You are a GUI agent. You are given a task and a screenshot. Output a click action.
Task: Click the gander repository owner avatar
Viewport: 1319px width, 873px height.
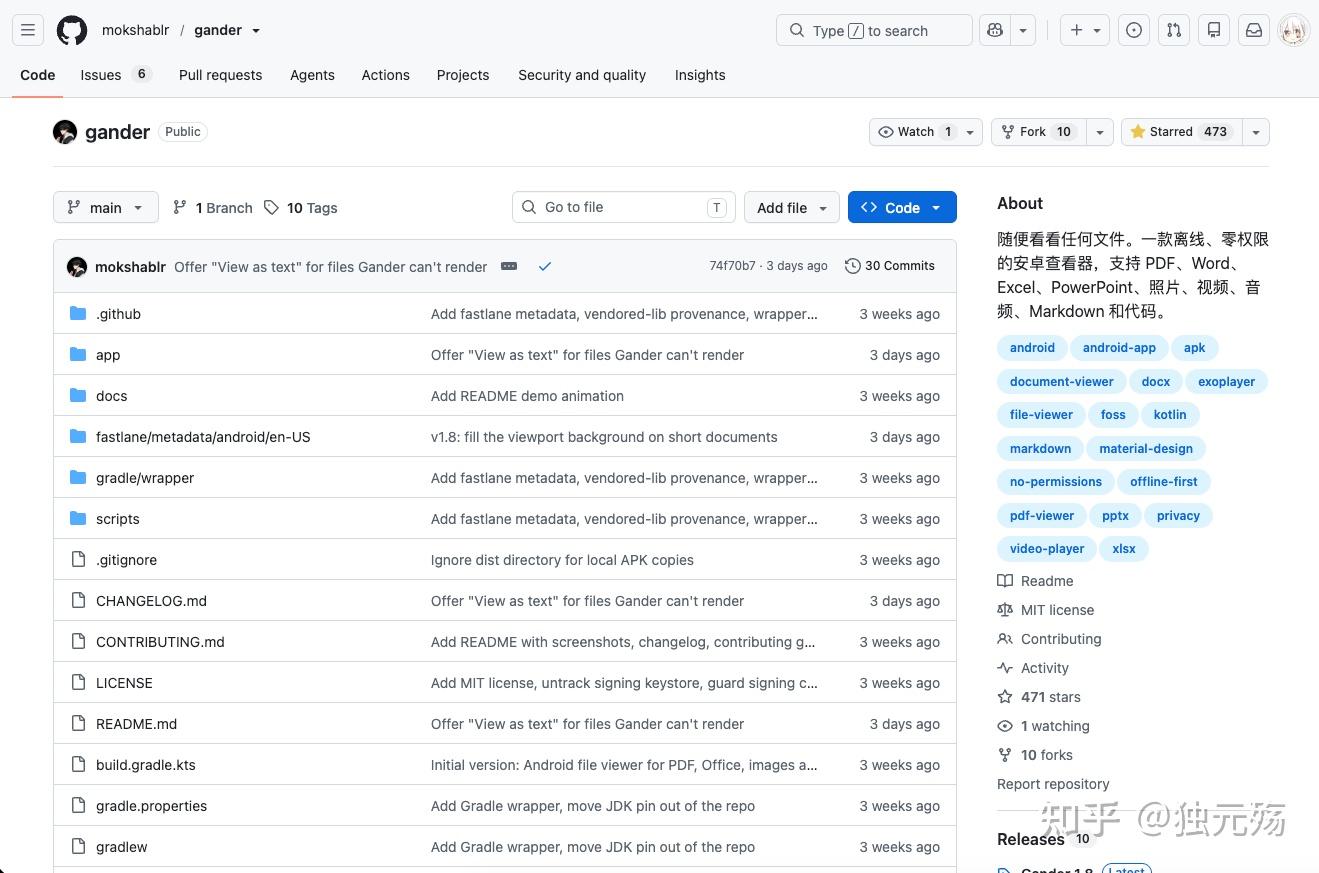[x=65, y=132]
